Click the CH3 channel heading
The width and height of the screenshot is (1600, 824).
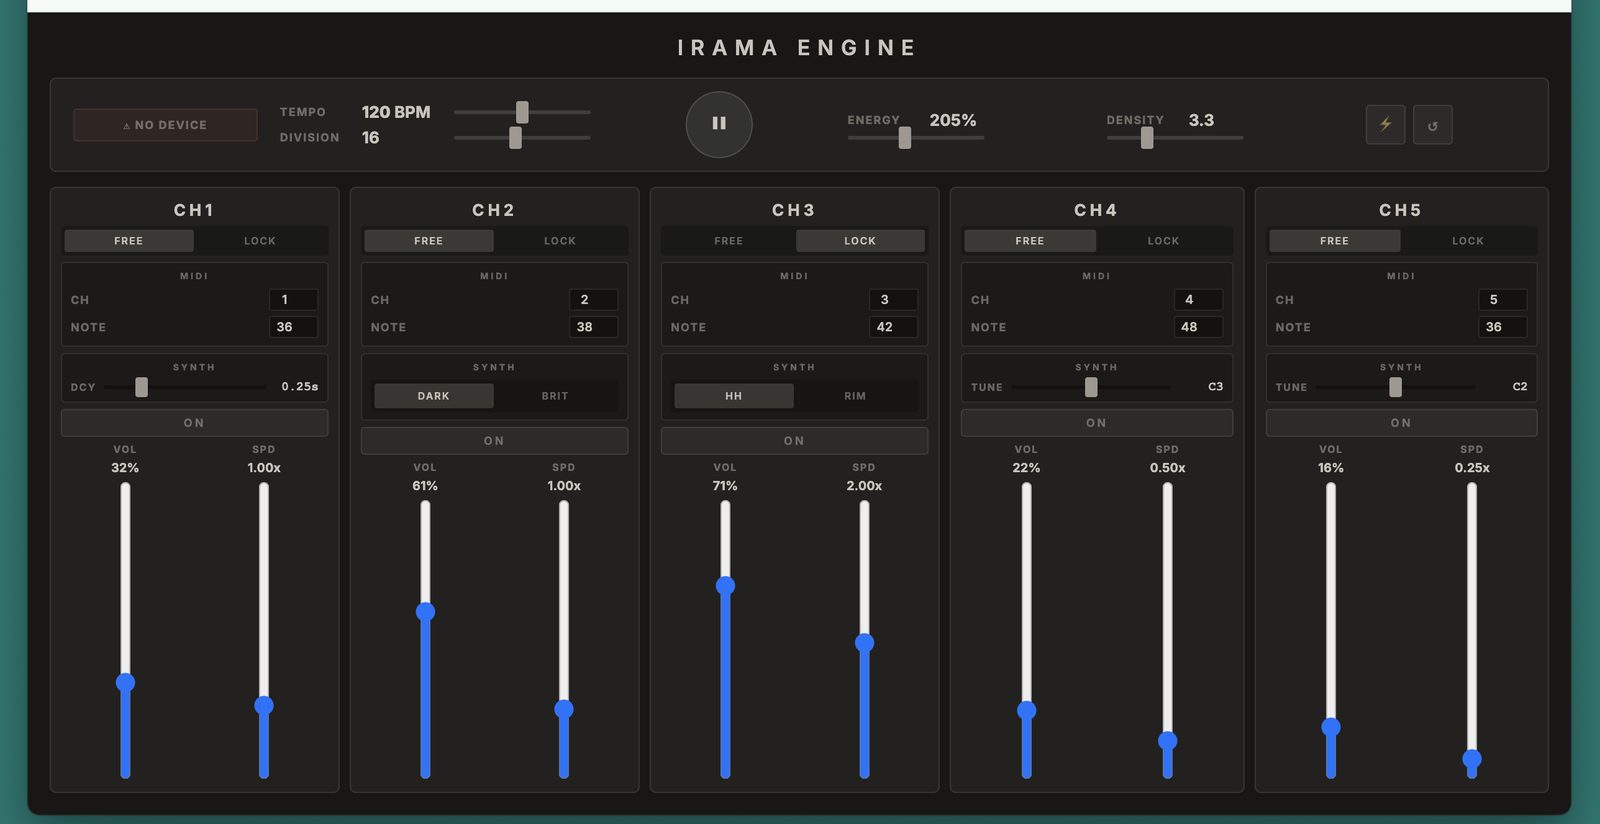click(x=794, y=210)
